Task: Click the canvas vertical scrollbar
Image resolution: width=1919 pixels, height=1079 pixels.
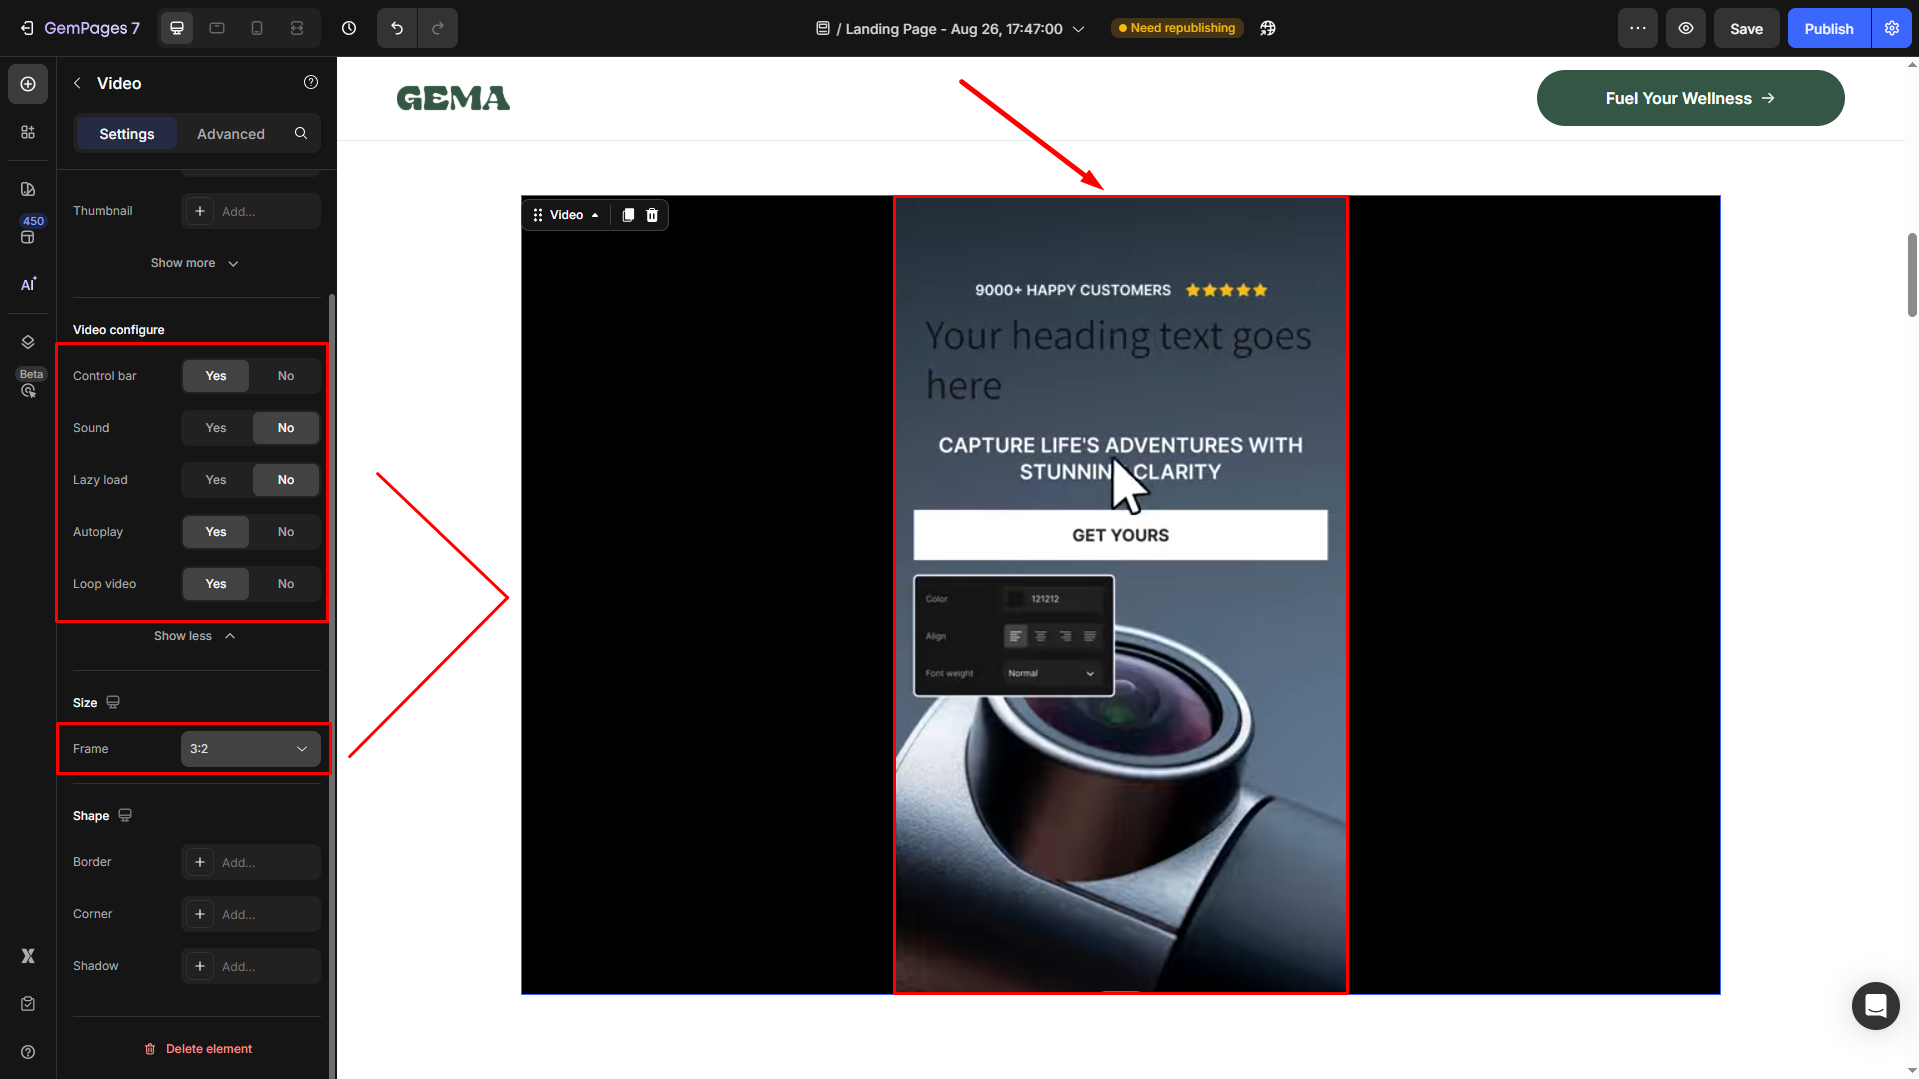Action: pyautogui.click(x=1912, y=275)
